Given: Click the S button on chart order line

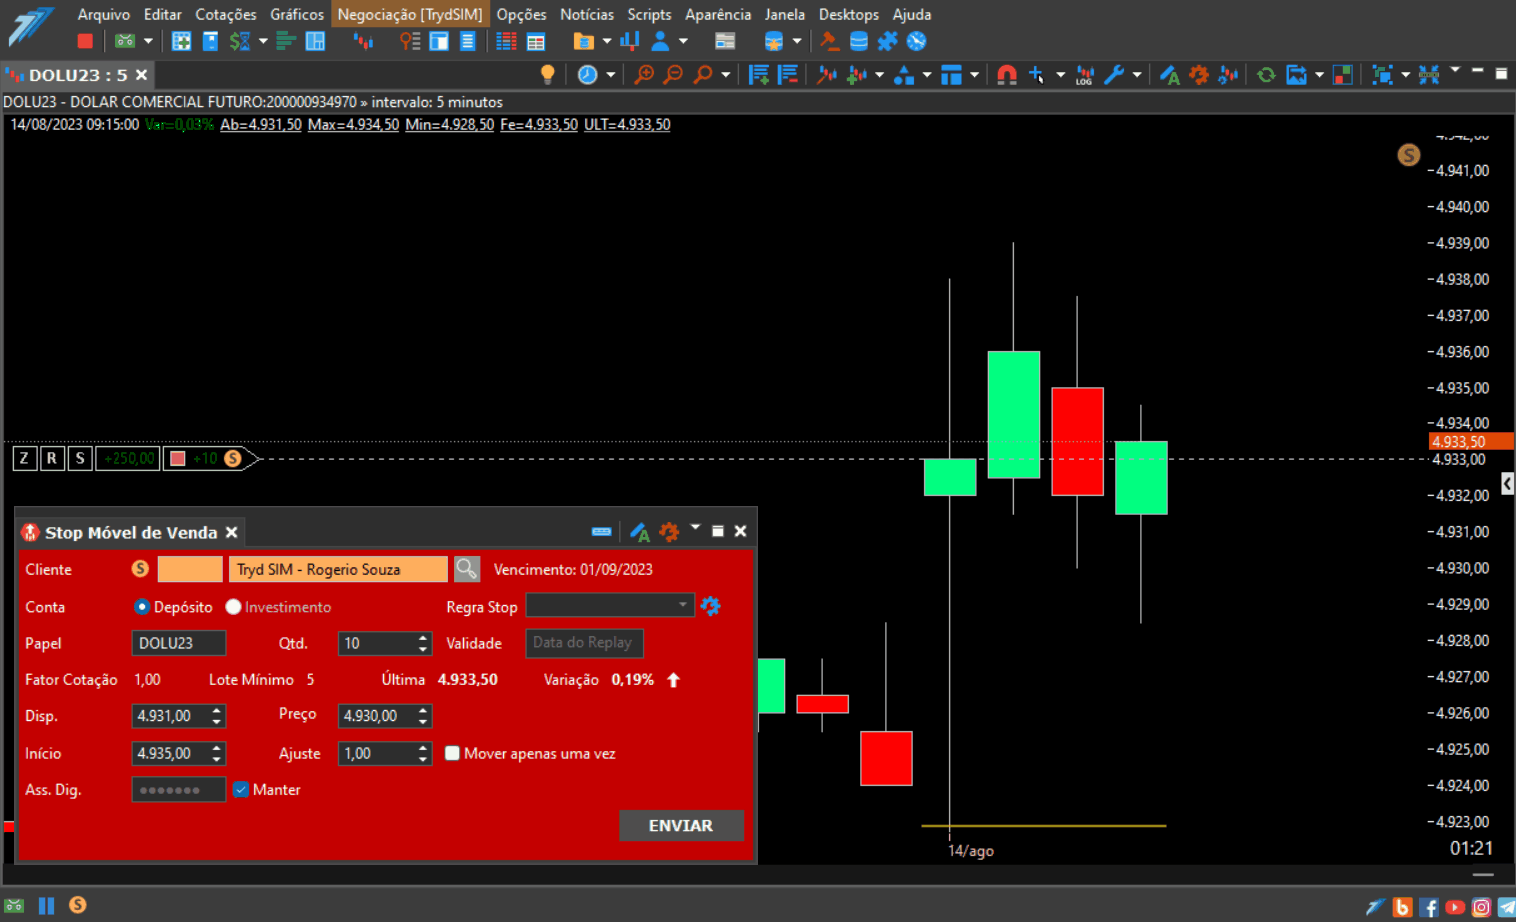Looking at the screenshot, I should [x=80, y=458].
